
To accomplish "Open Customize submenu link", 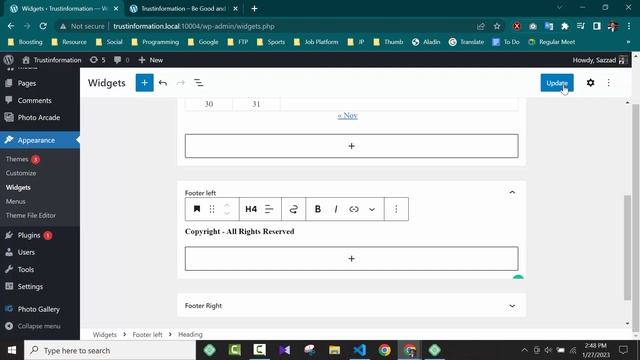I will point(21,173).
